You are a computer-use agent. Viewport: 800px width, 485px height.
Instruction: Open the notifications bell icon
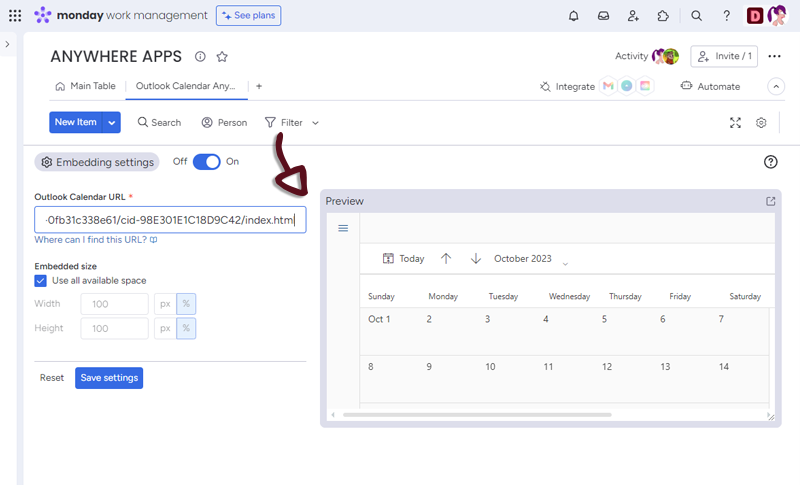click(x=573, y=16)
